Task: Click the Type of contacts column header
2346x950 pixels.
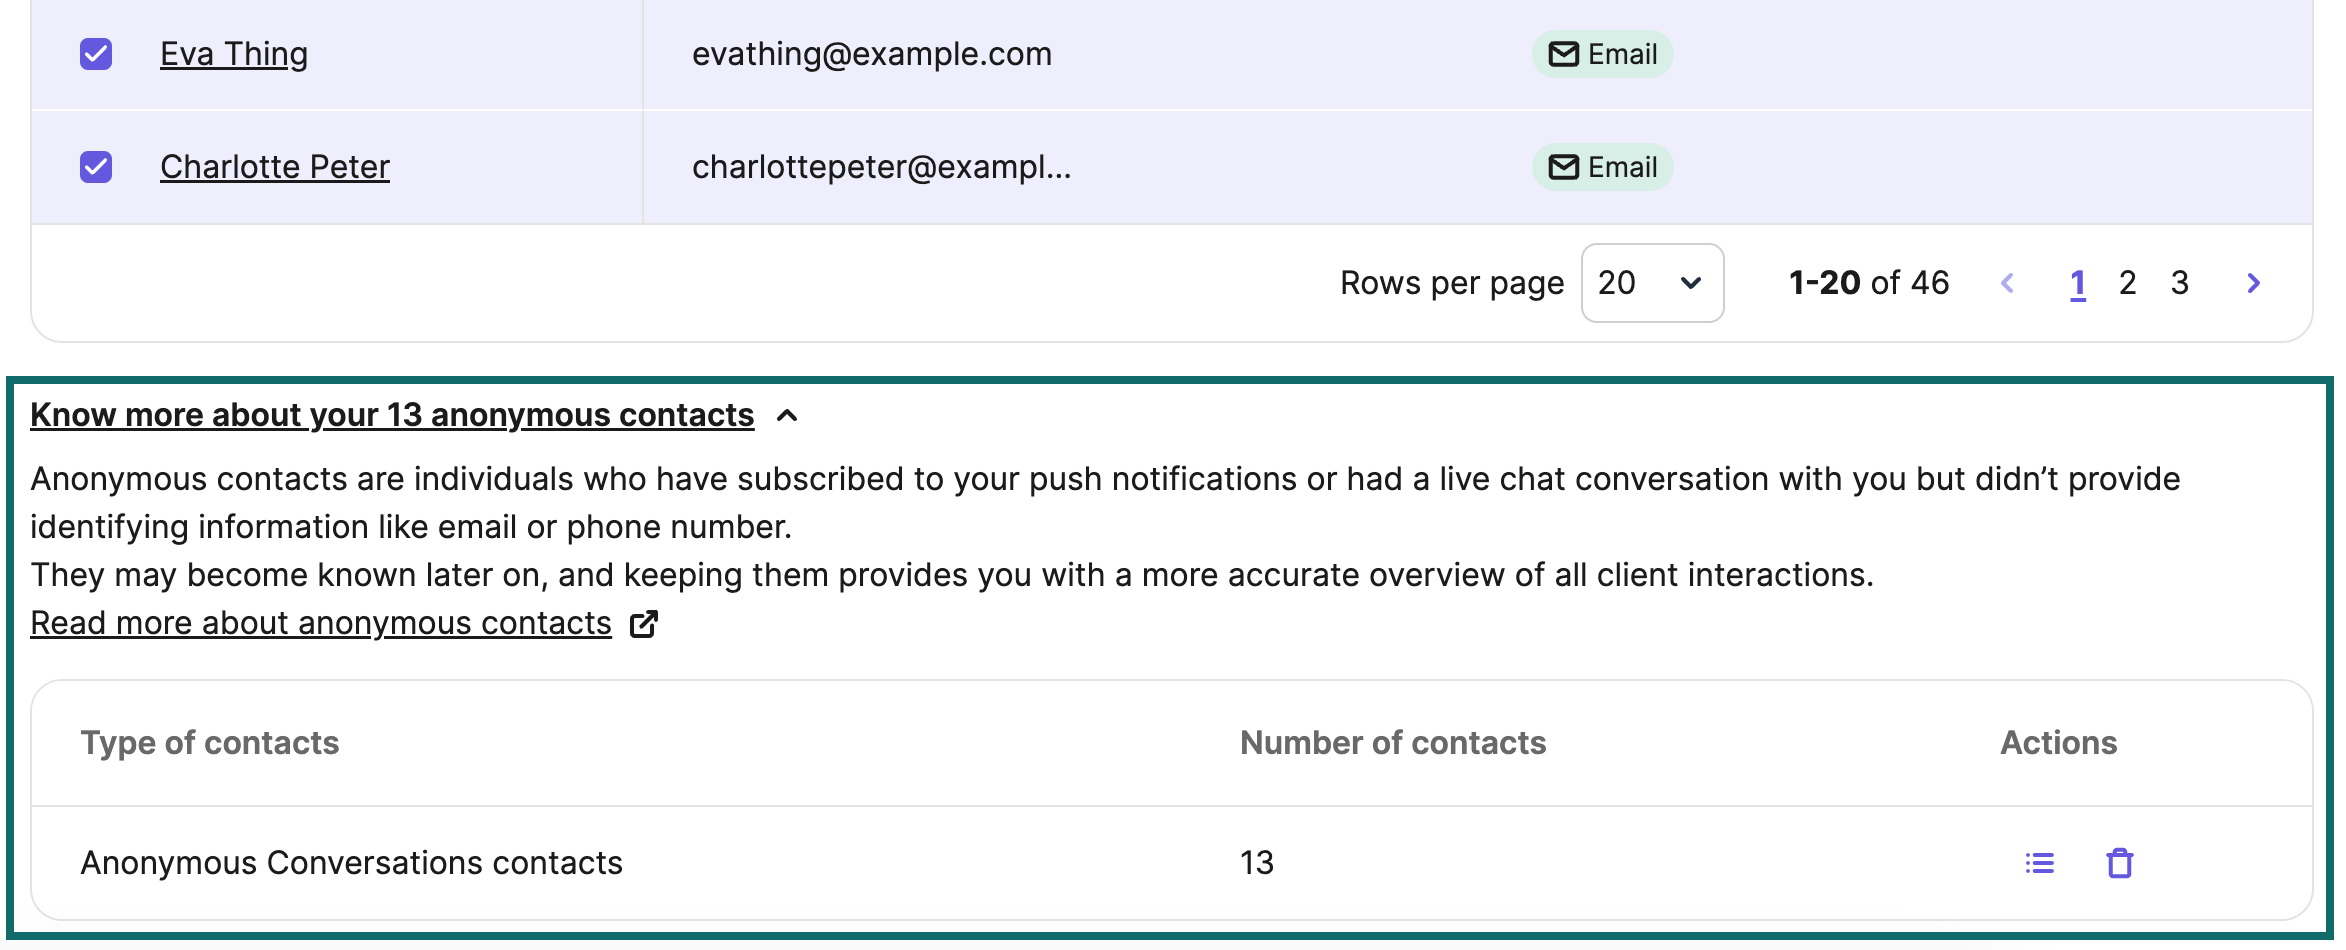Action: coord(210,743)
